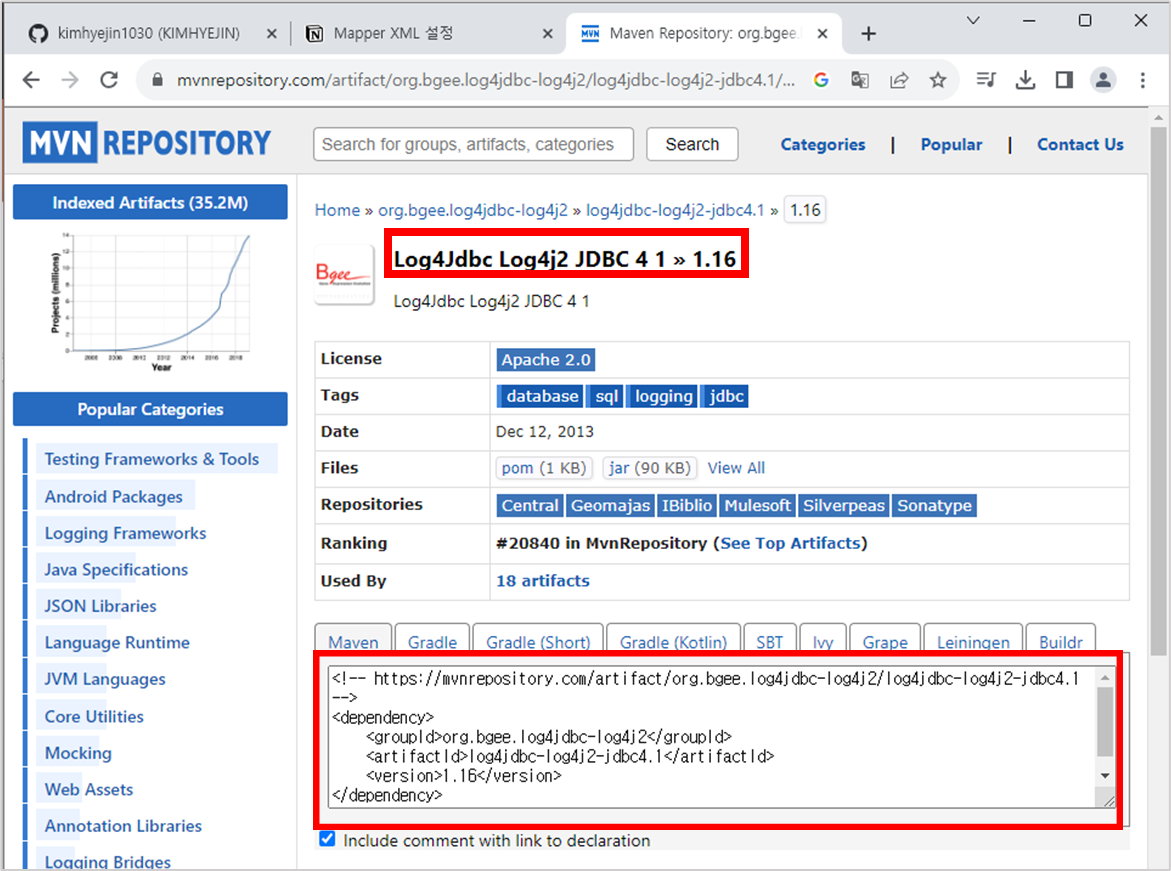The height and width of the screenshot is (871, 1171).
Task: Click the Apache 2.0 license badge
Action: click(546, 359)
